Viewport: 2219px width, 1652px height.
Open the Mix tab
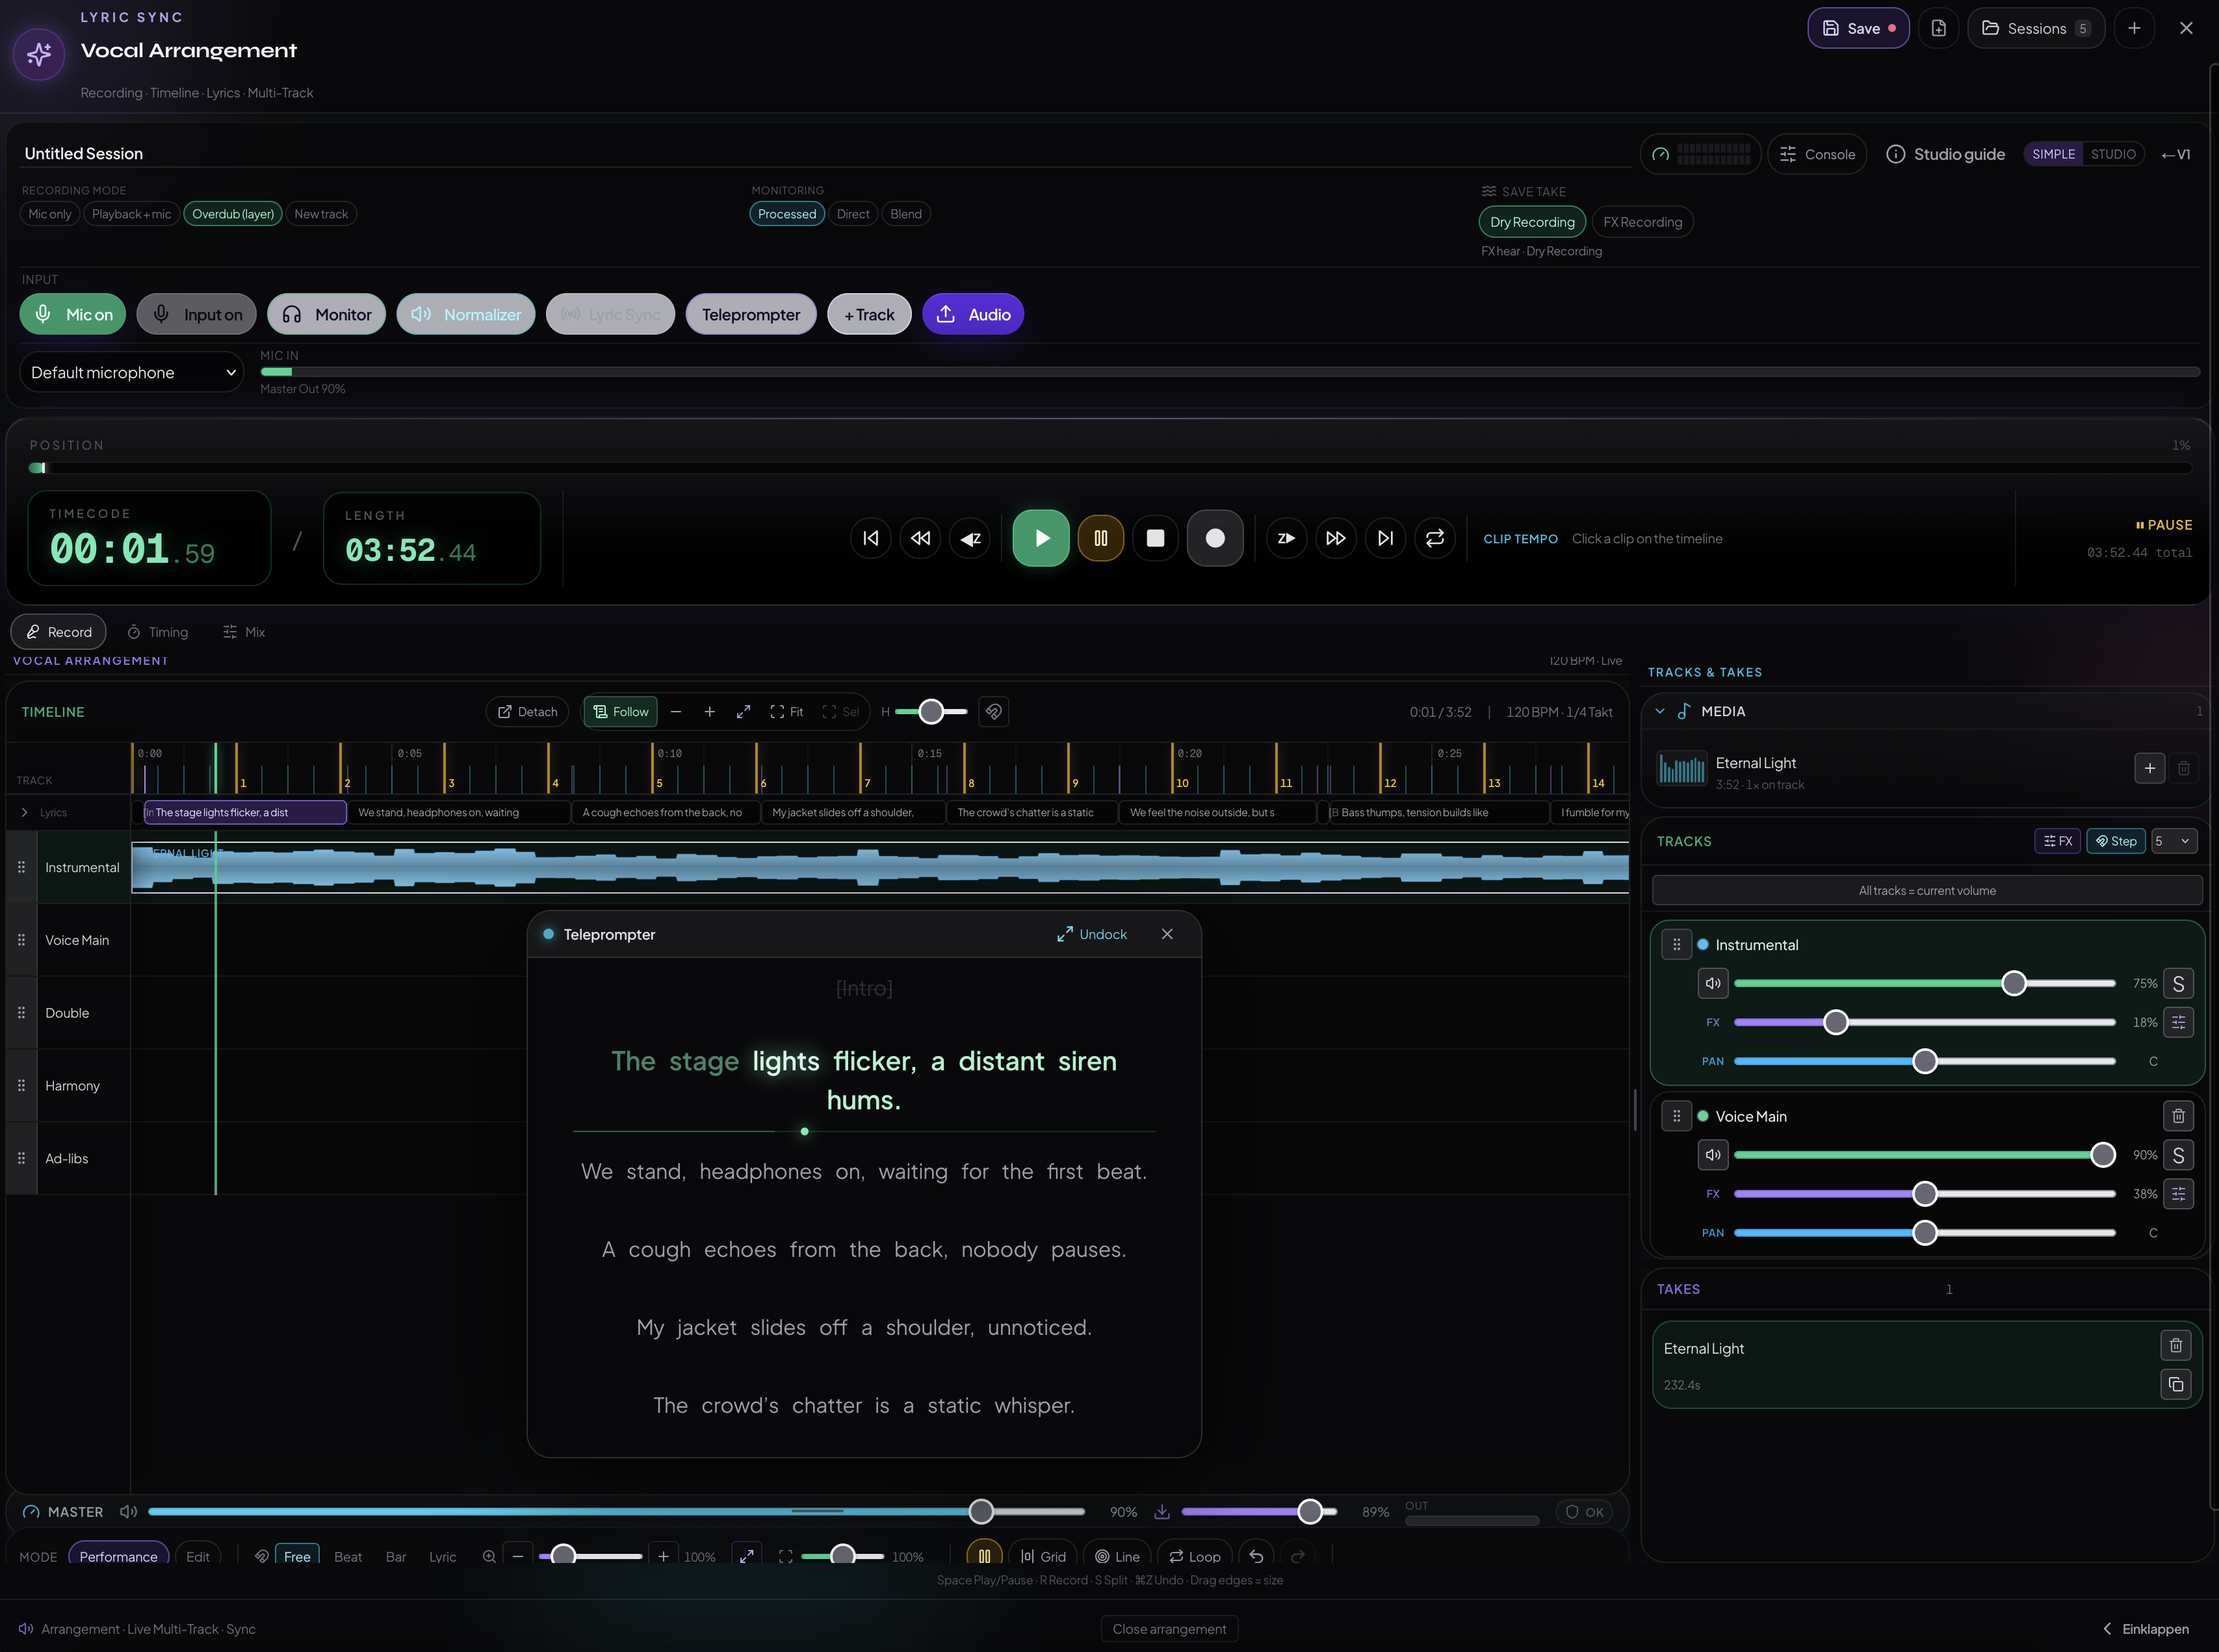click(244, 632)
